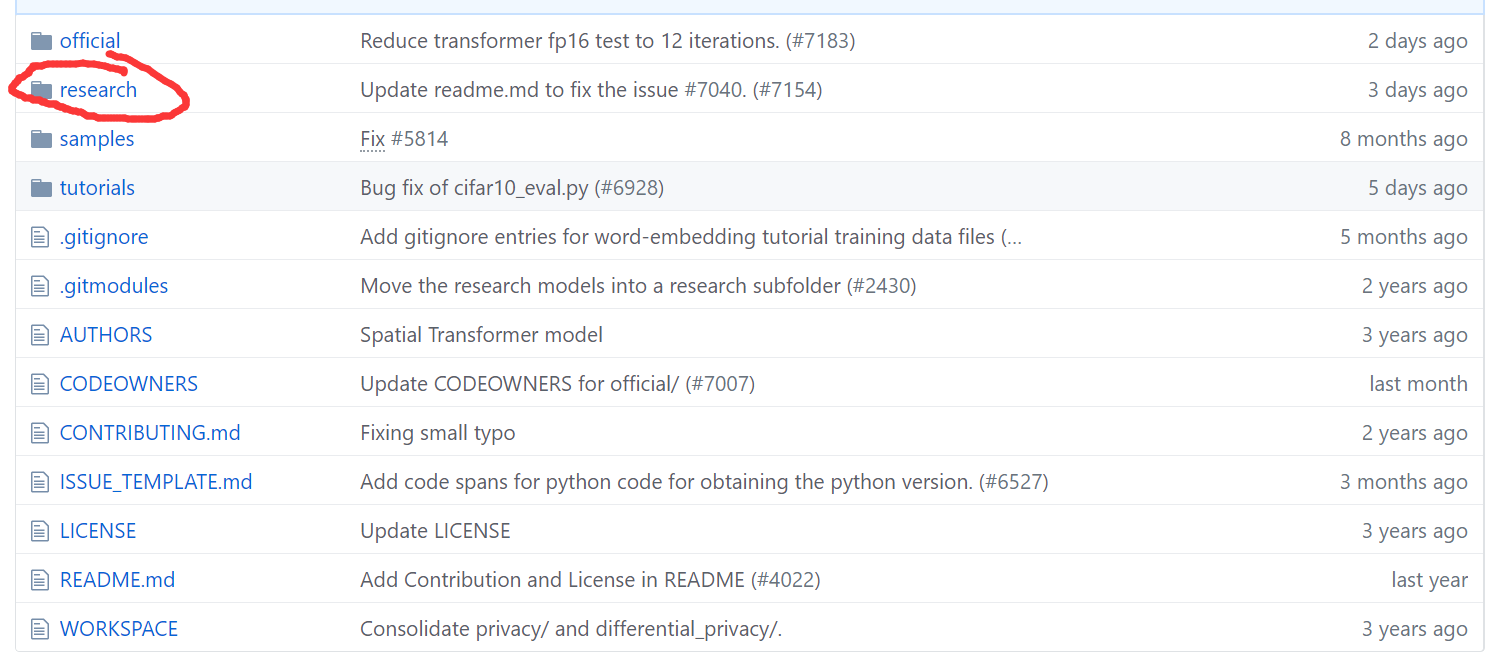1507x666 pixels.
Task: Open the research folder link
Action: pos(98,89)
